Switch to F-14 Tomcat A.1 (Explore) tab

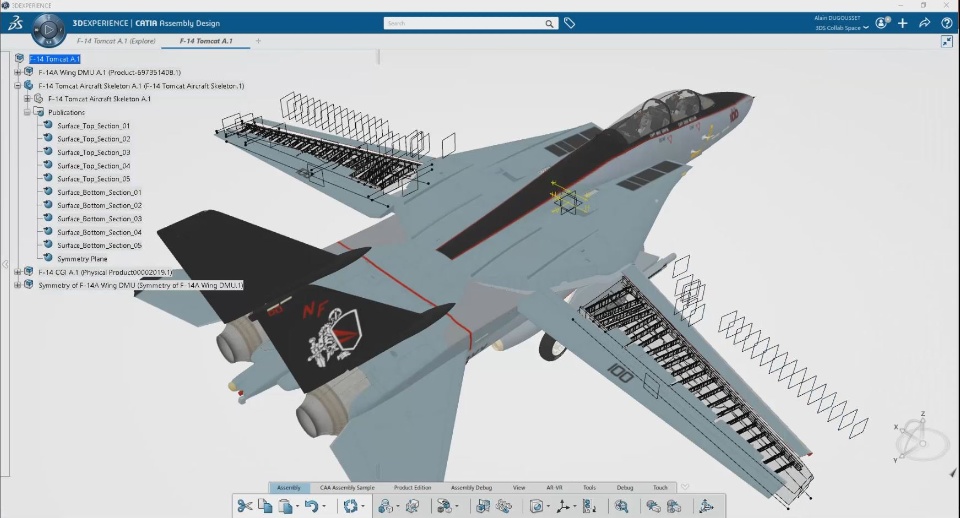pos(116,41)
